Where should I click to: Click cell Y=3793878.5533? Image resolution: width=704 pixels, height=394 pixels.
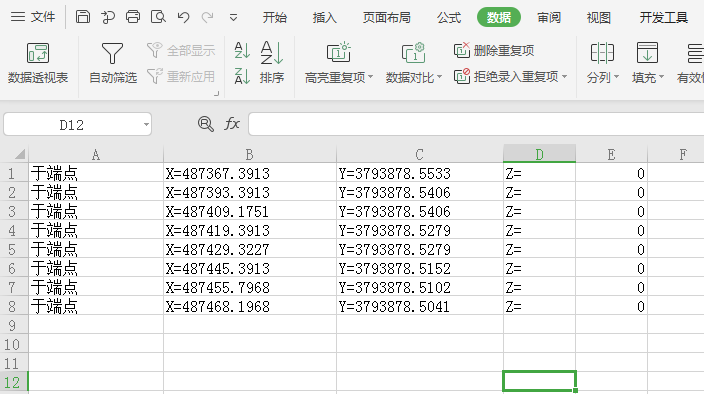419,173
